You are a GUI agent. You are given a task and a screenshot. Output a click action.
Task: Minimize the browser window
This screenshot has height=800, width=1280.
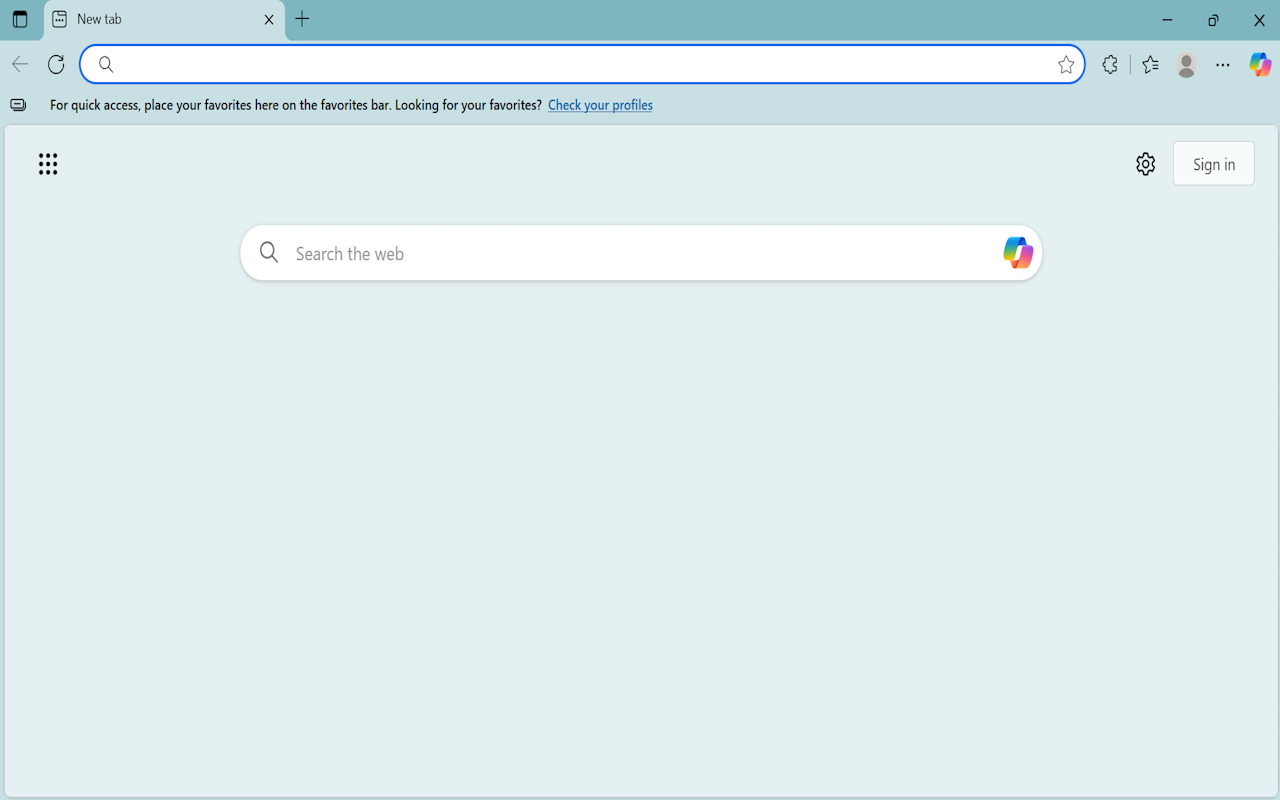[1167, 20]
